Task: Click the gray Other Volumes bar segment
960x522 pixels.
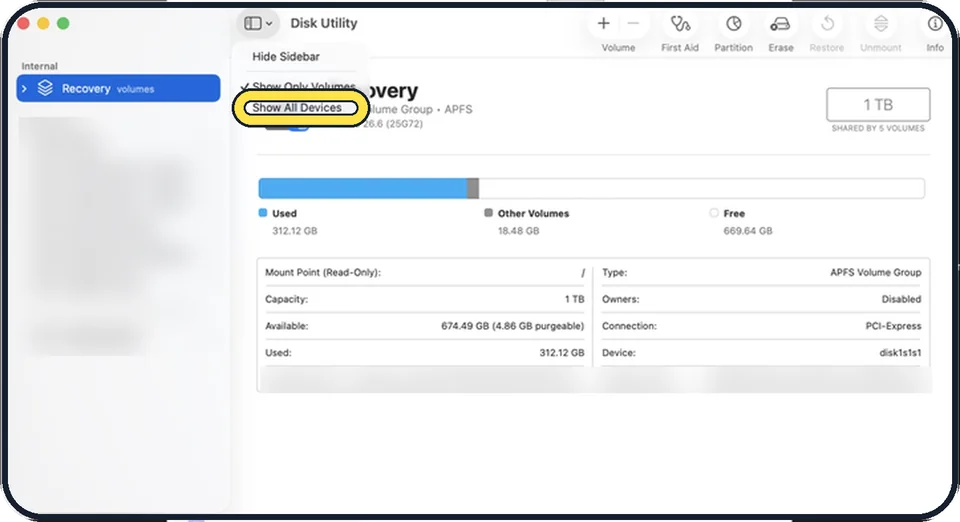Action: click(x=473, y=188)
